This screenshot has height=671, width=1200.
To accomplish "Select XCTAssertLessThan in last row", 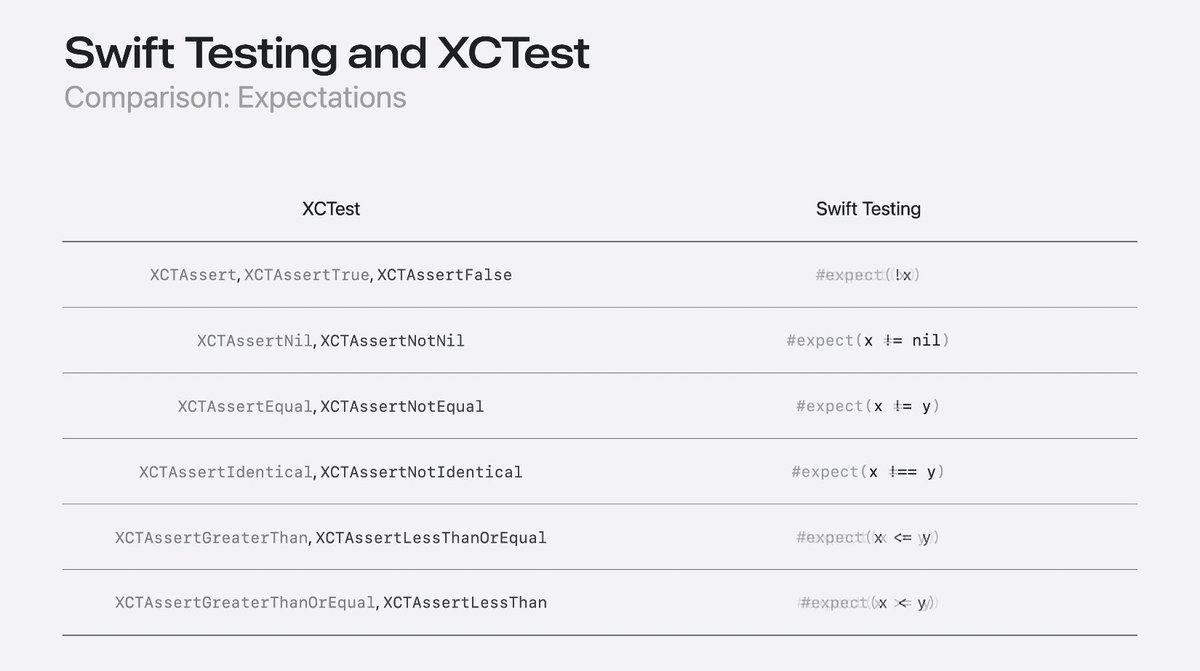I will click(465, 603).
